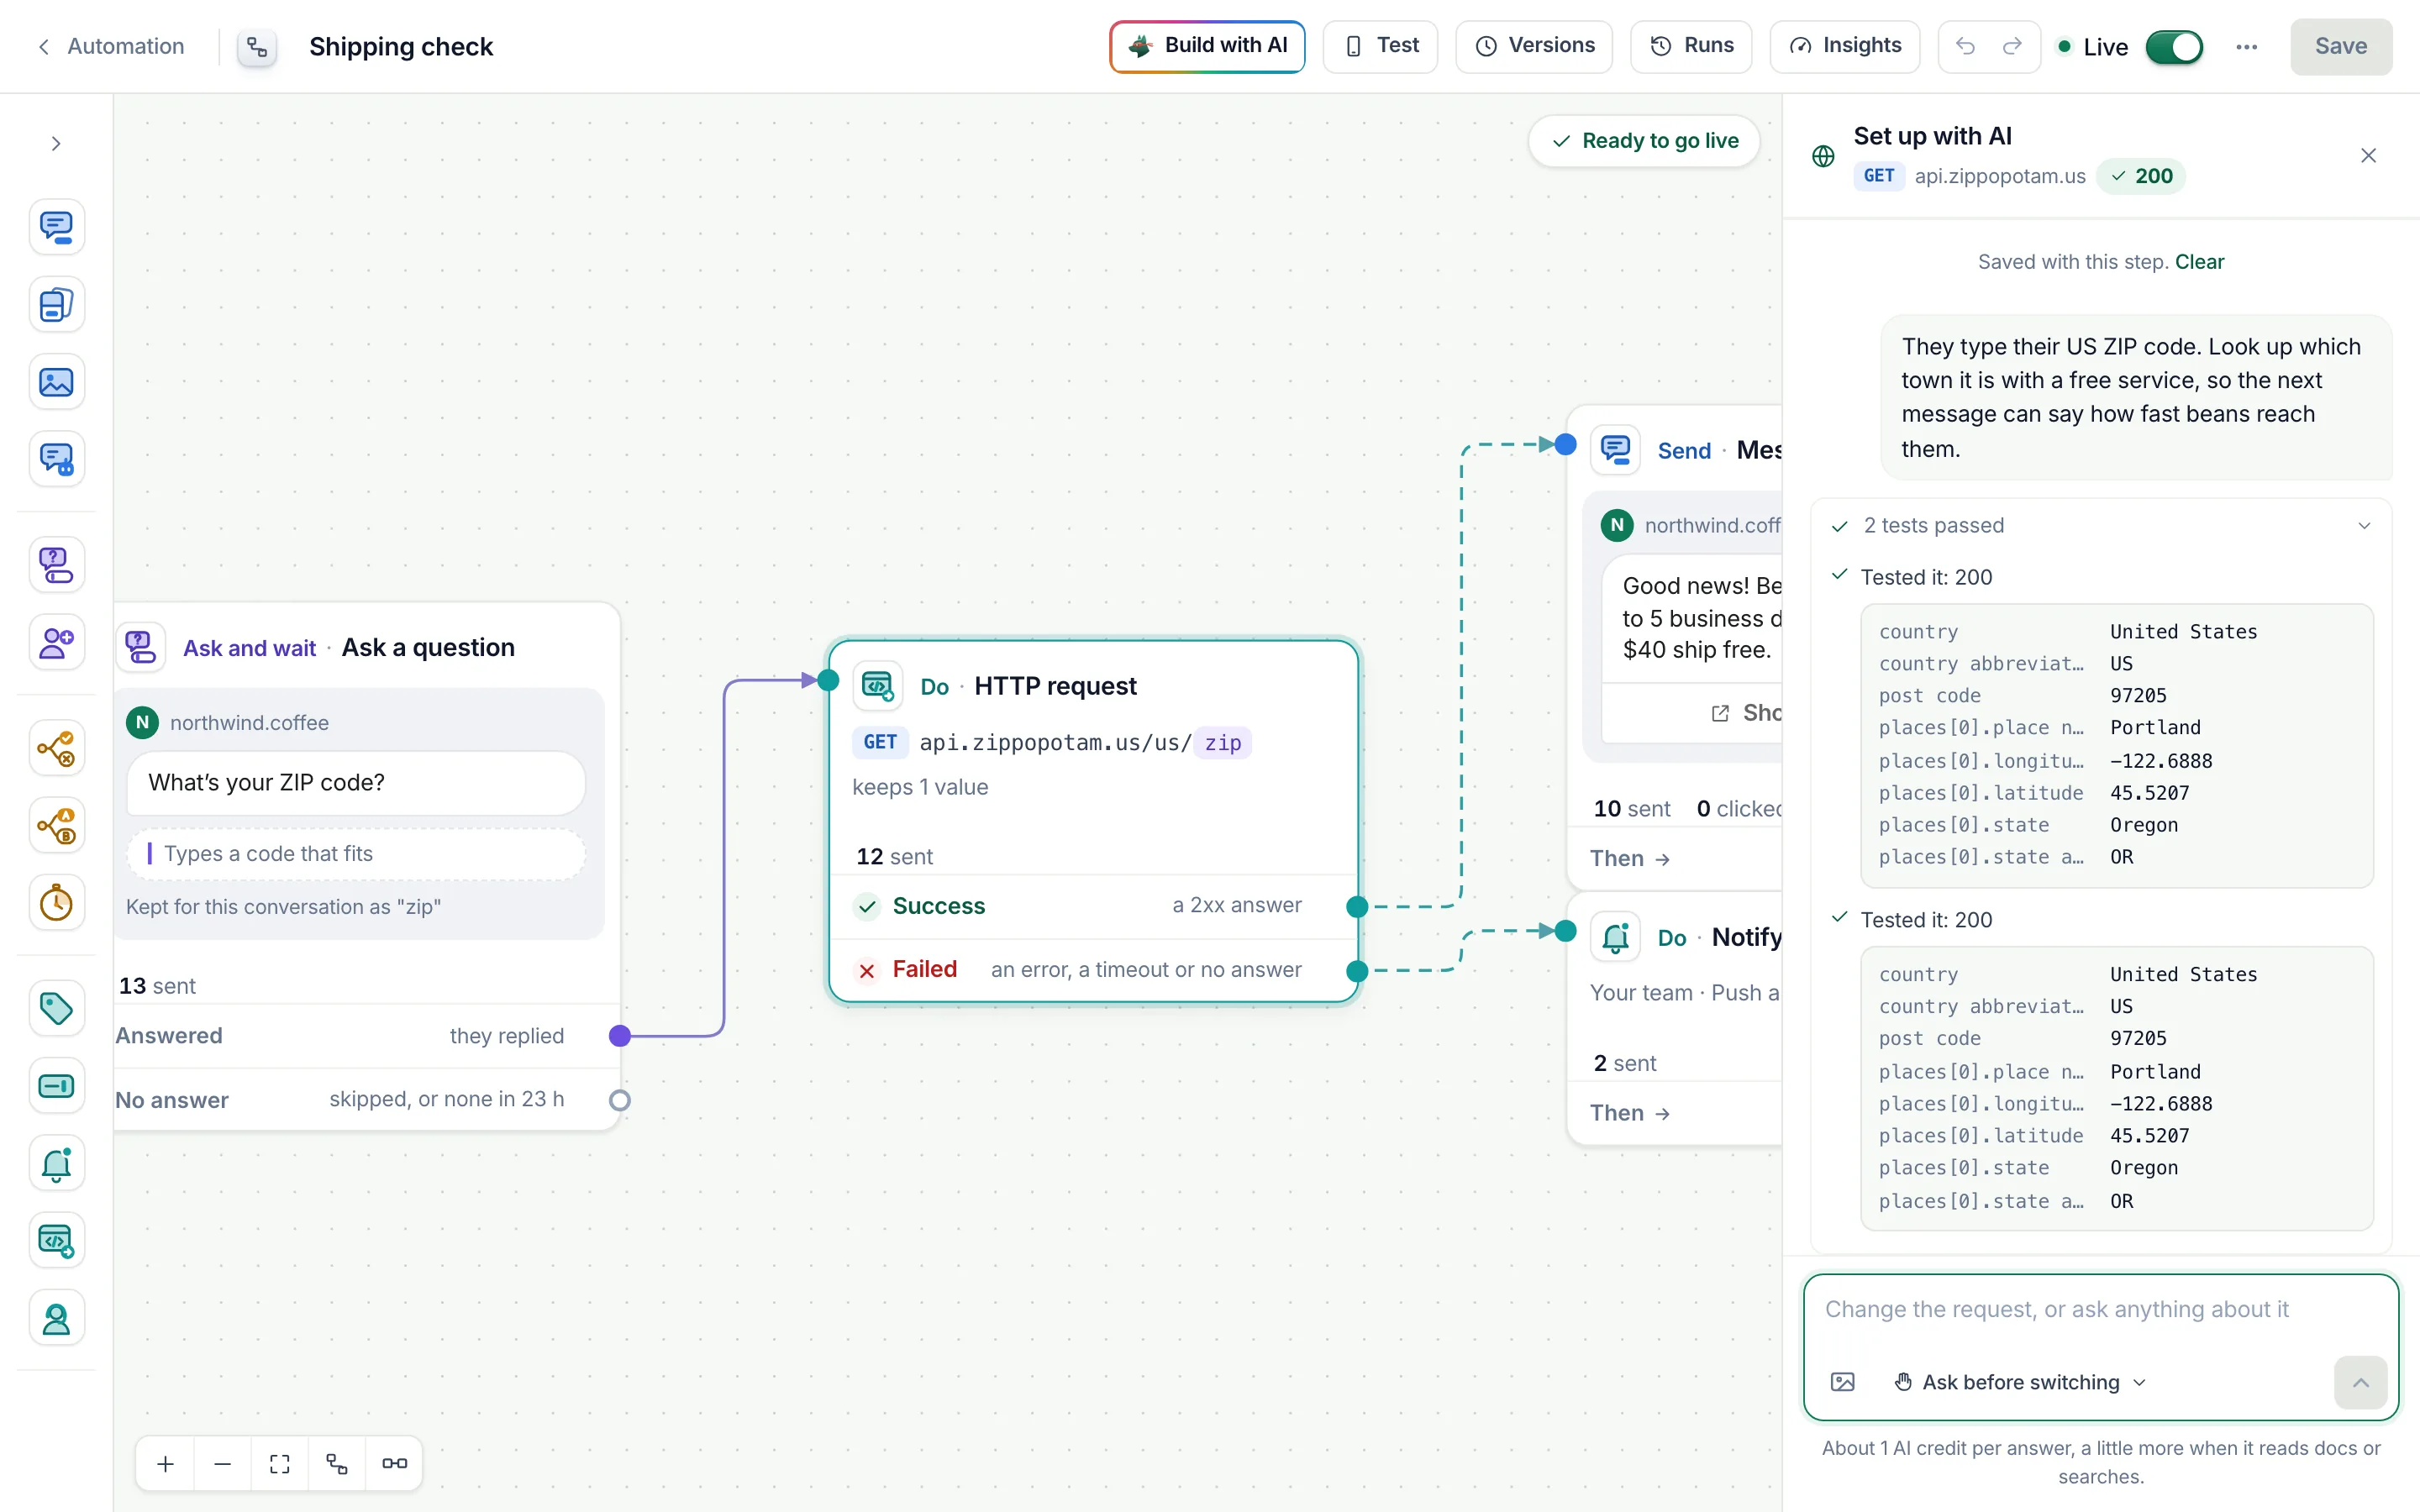Open the Insights tab

tap(1845, 46)
